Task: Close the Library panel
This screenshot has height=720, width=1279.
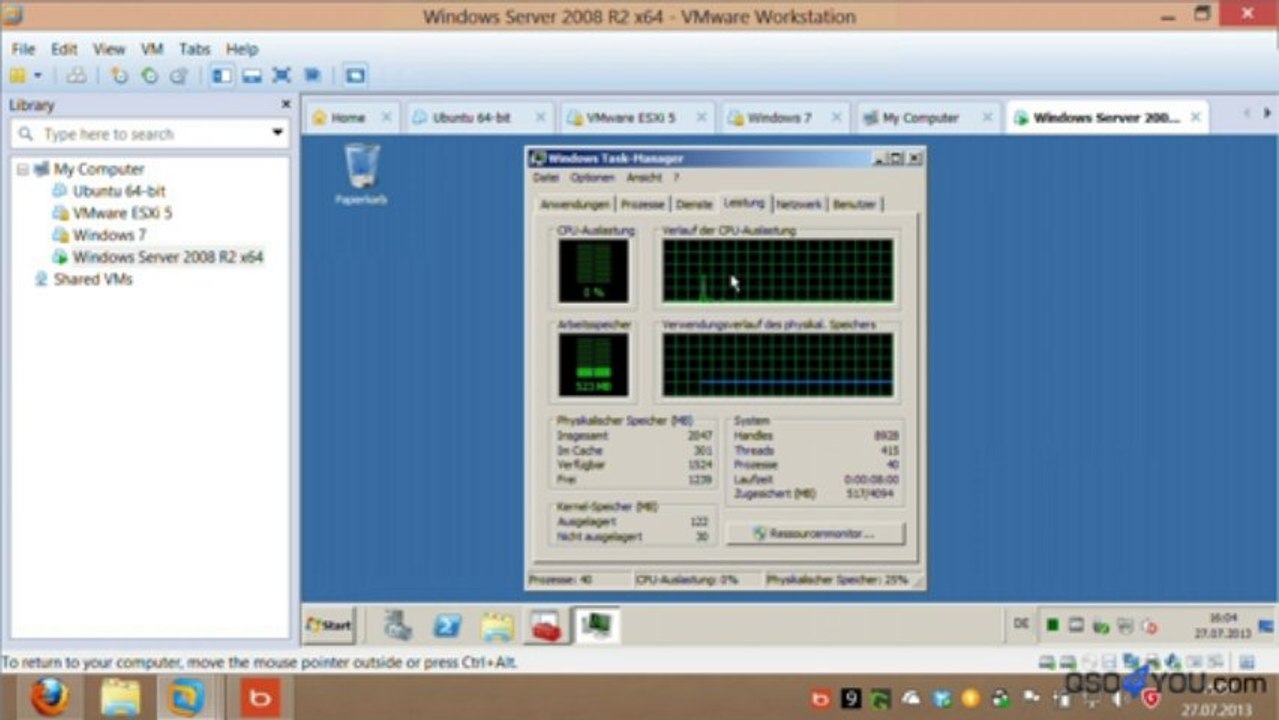Action: pyautogui.click(x=285, y=104)
